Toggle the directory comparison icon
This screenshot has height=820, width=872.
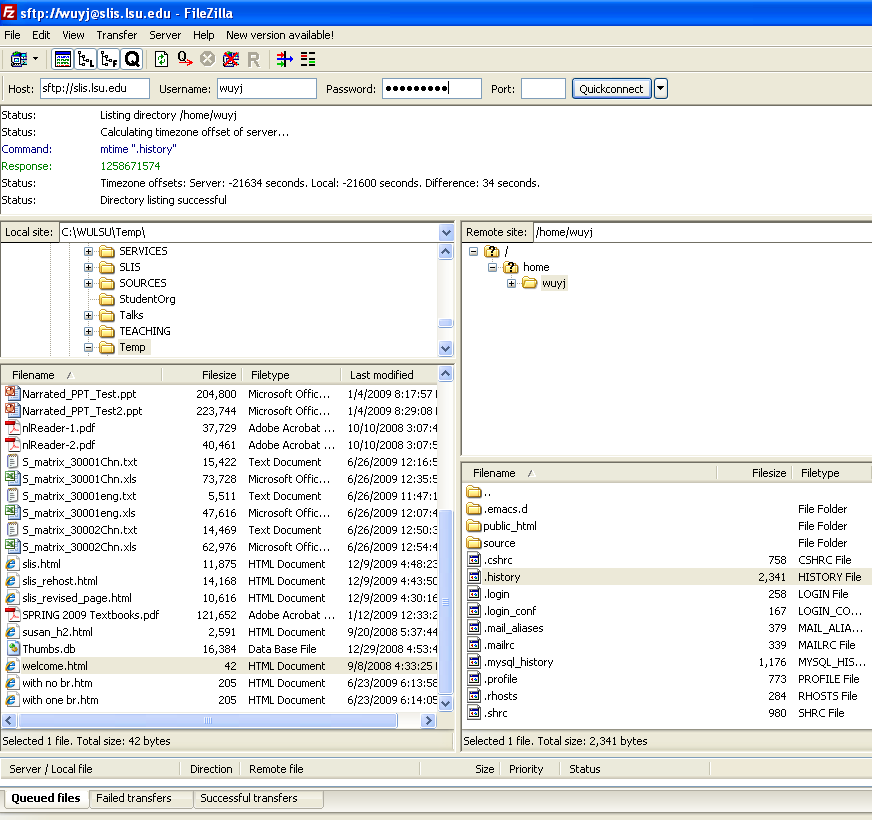(308, 59)
